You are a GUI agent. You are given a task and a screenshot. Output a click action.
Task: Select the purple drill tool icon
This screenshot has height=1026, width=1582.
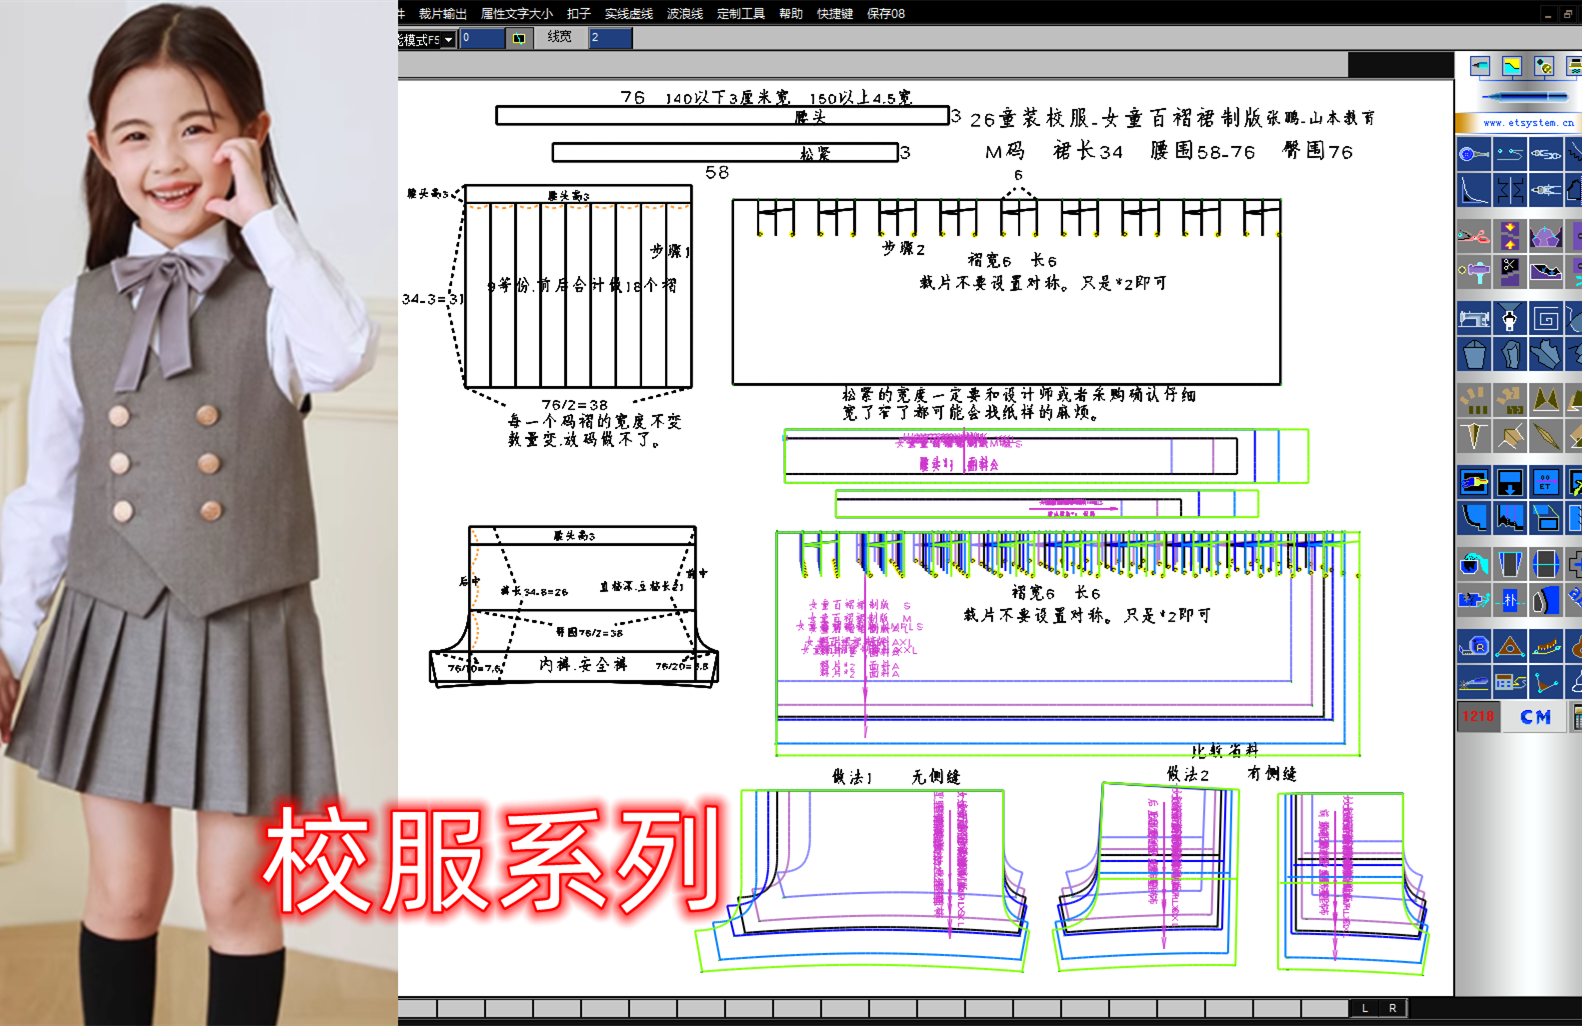(x=1474, y=271)
